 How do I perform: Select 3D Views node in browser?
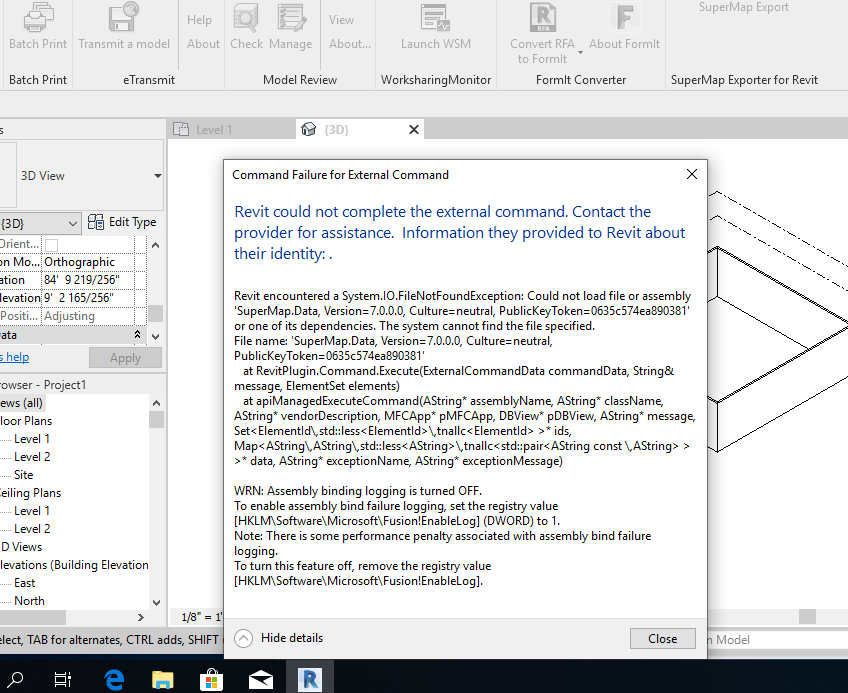[22, 547]
